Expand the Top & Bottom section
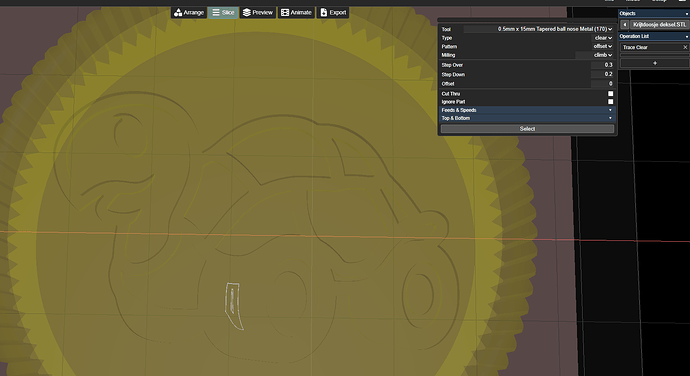690x376 pixels. coord(527,118)
